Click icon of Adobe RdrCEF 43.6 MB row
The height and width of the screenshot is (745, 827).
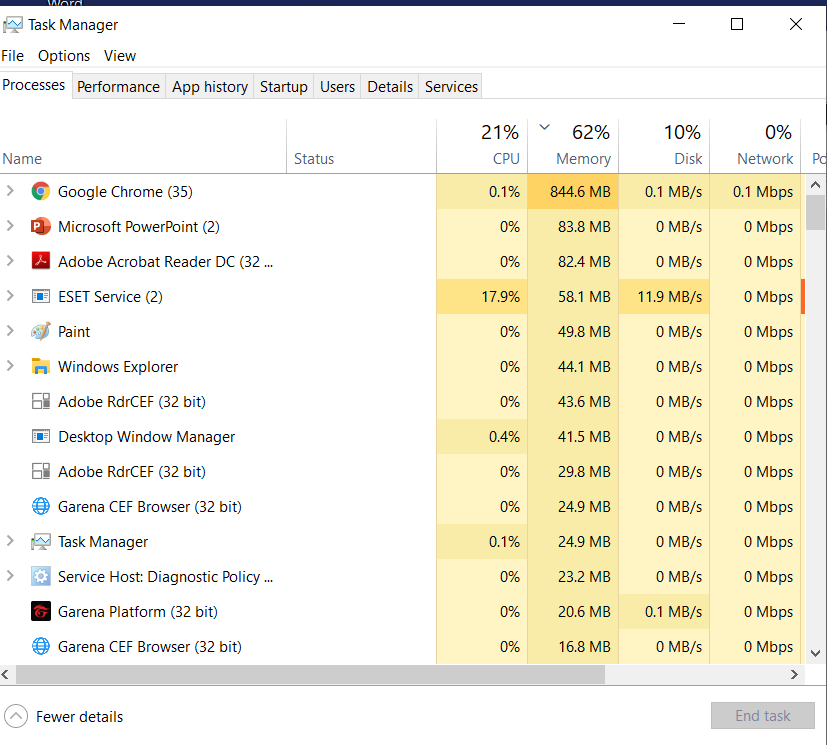(41, 401)
